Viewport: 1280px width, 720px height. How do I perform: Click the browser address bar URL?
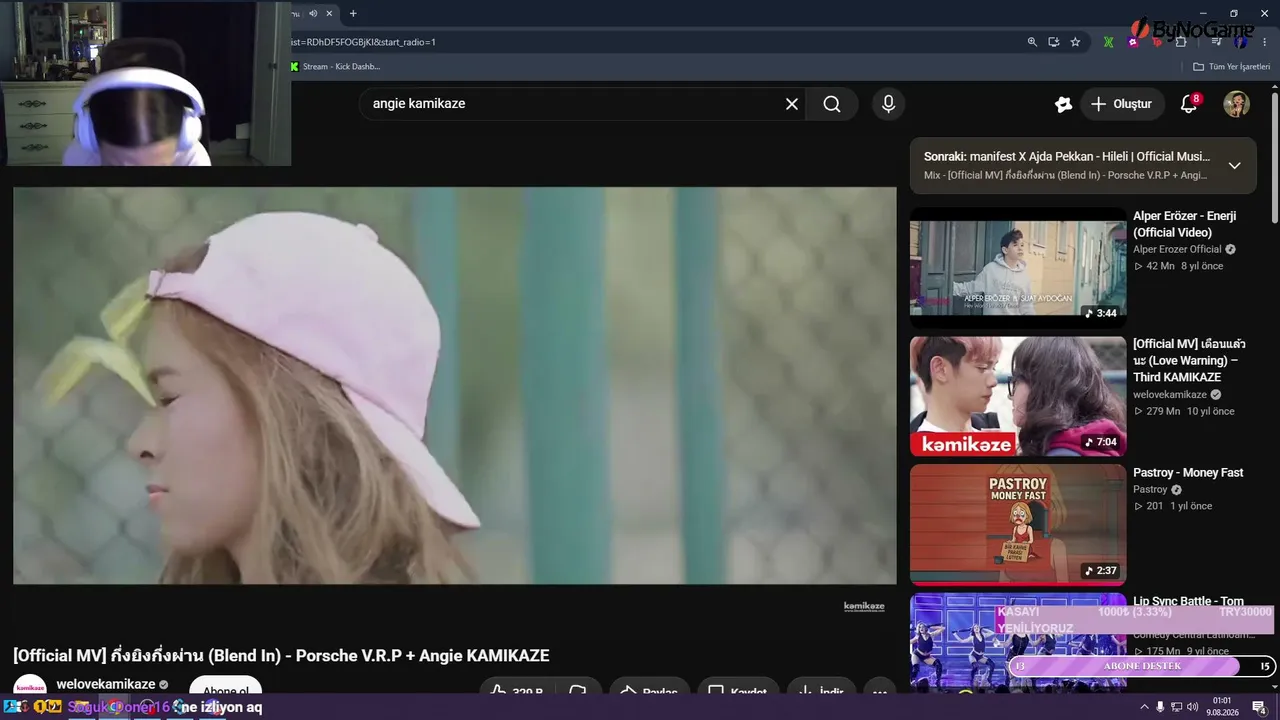pyautogui.click(x=362, y=42)
